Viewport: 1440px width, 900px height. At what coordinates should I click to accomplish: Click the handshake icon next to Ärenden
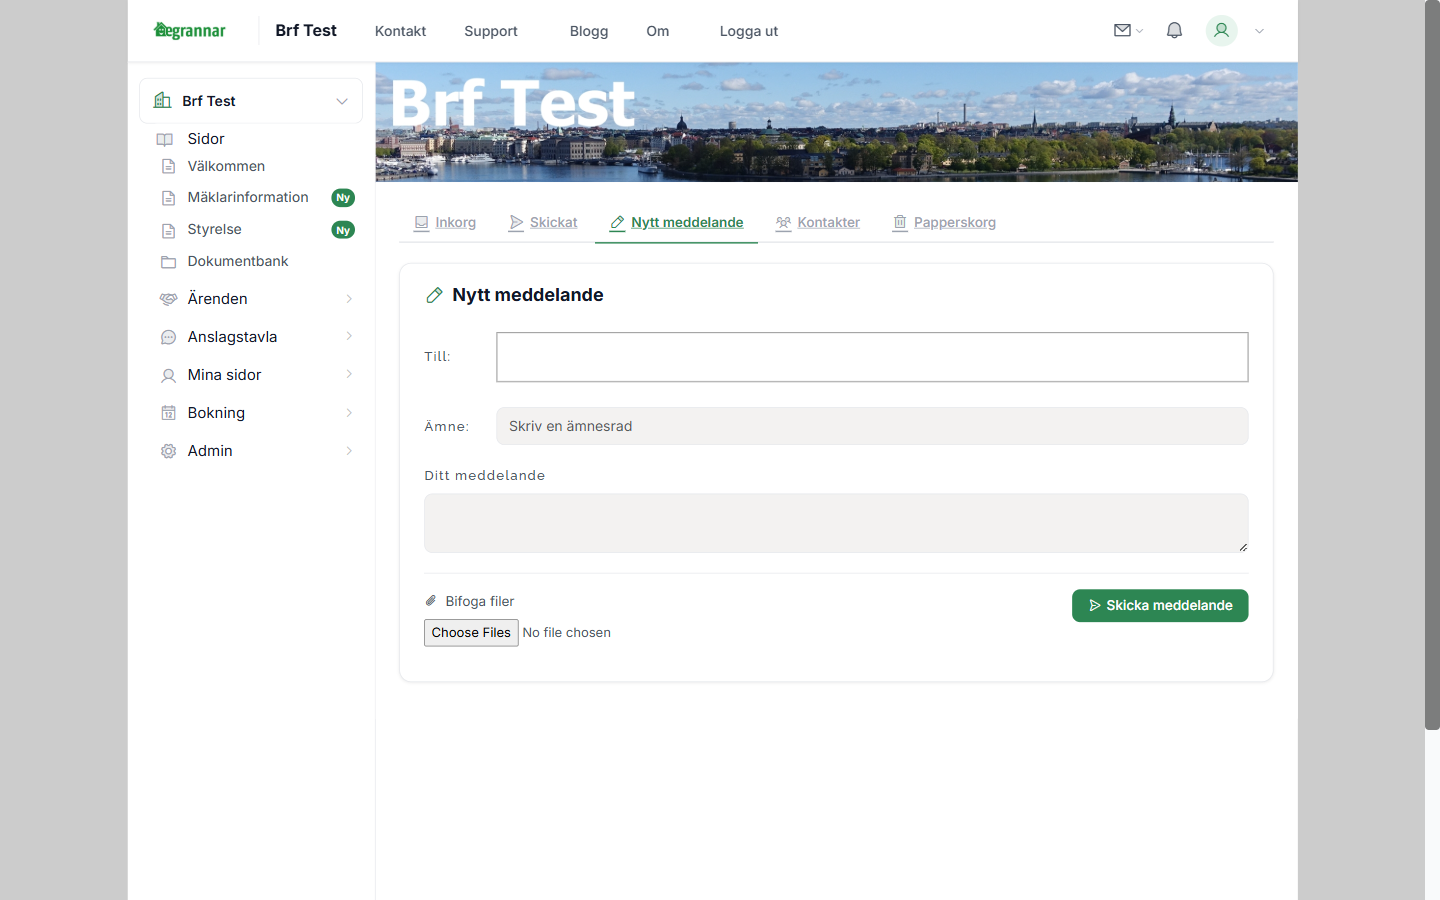(168, 299)
